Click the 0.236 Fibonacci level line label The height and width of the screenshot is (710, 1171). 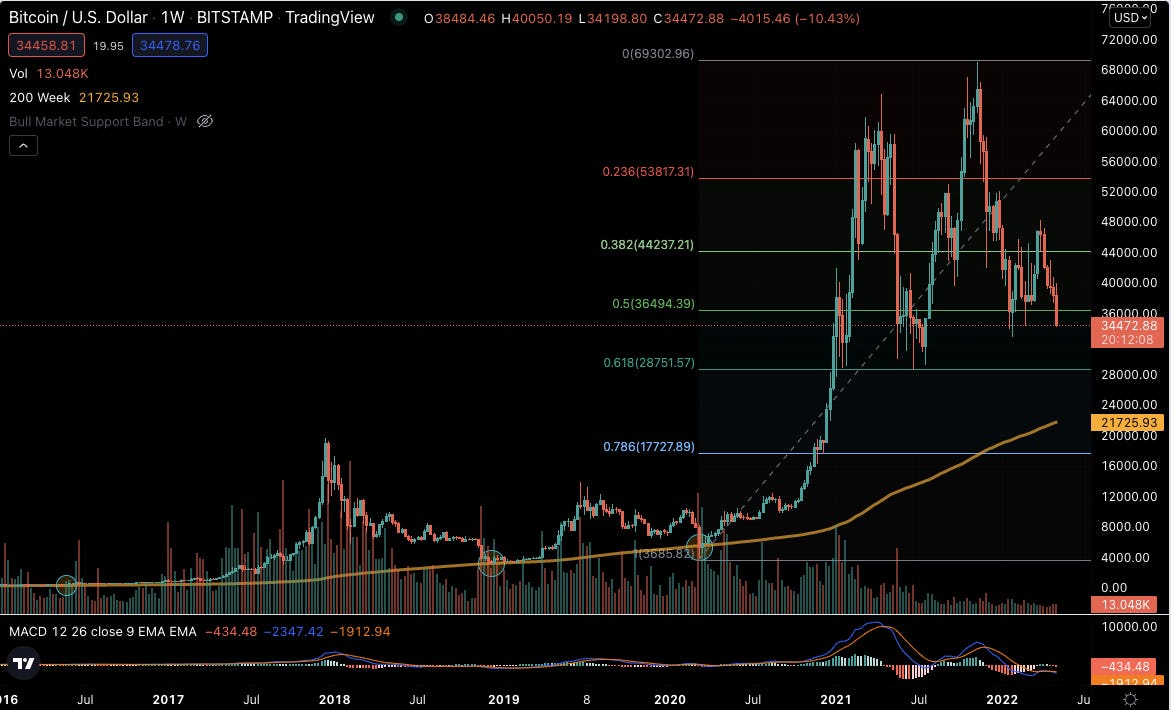pyautogui.click(x=648, y=172)
